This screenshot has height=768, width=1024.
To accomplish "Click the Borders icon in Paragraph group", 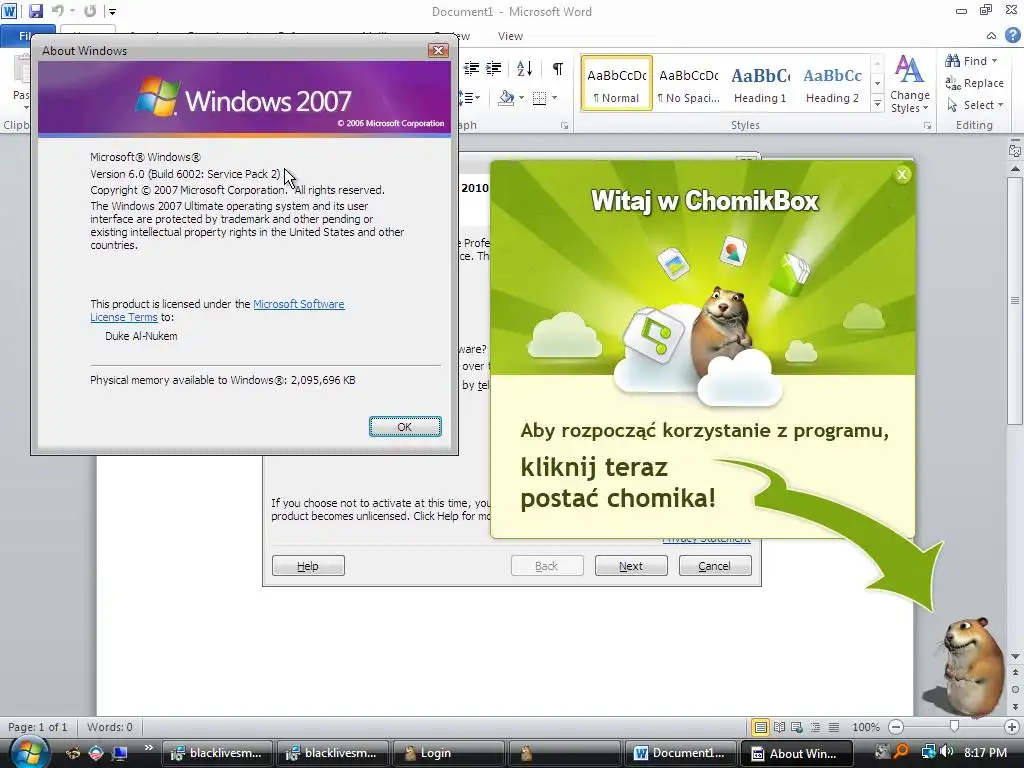I will 539,98.
